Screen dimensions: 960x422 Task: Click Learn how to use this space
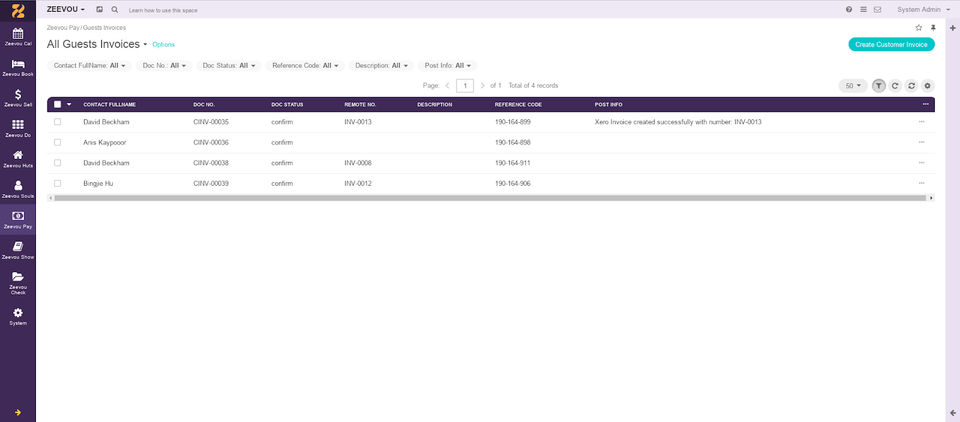coord(163,10)
